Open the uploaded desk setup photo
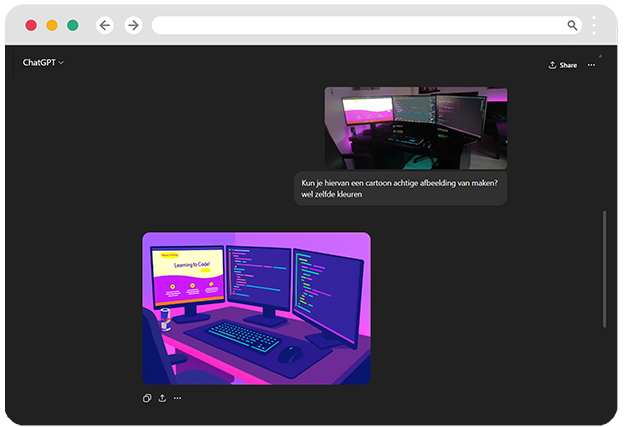The image size is (640, 427). pyautogui.click(x=416, y=128)
